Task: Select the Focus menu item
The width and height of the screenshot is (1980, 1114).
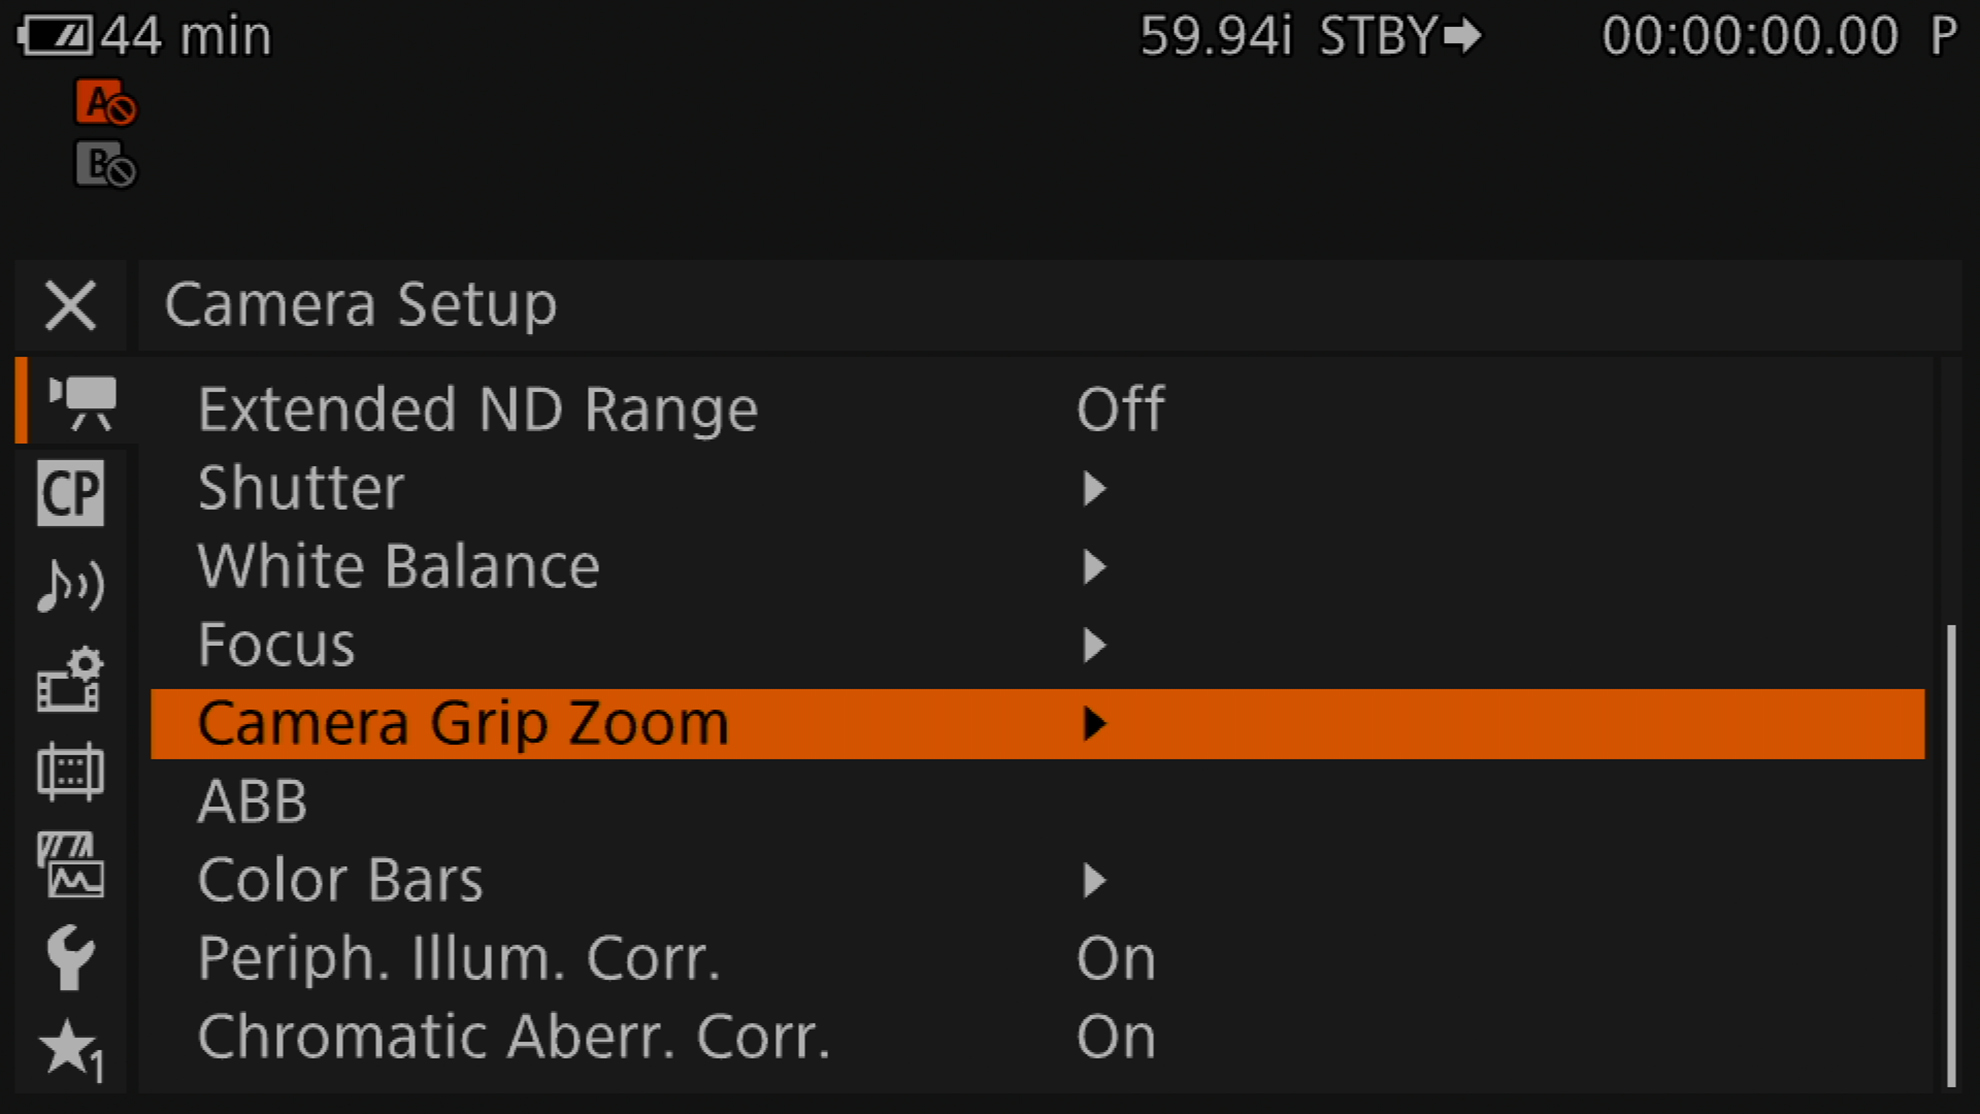Action: (277, 645)
